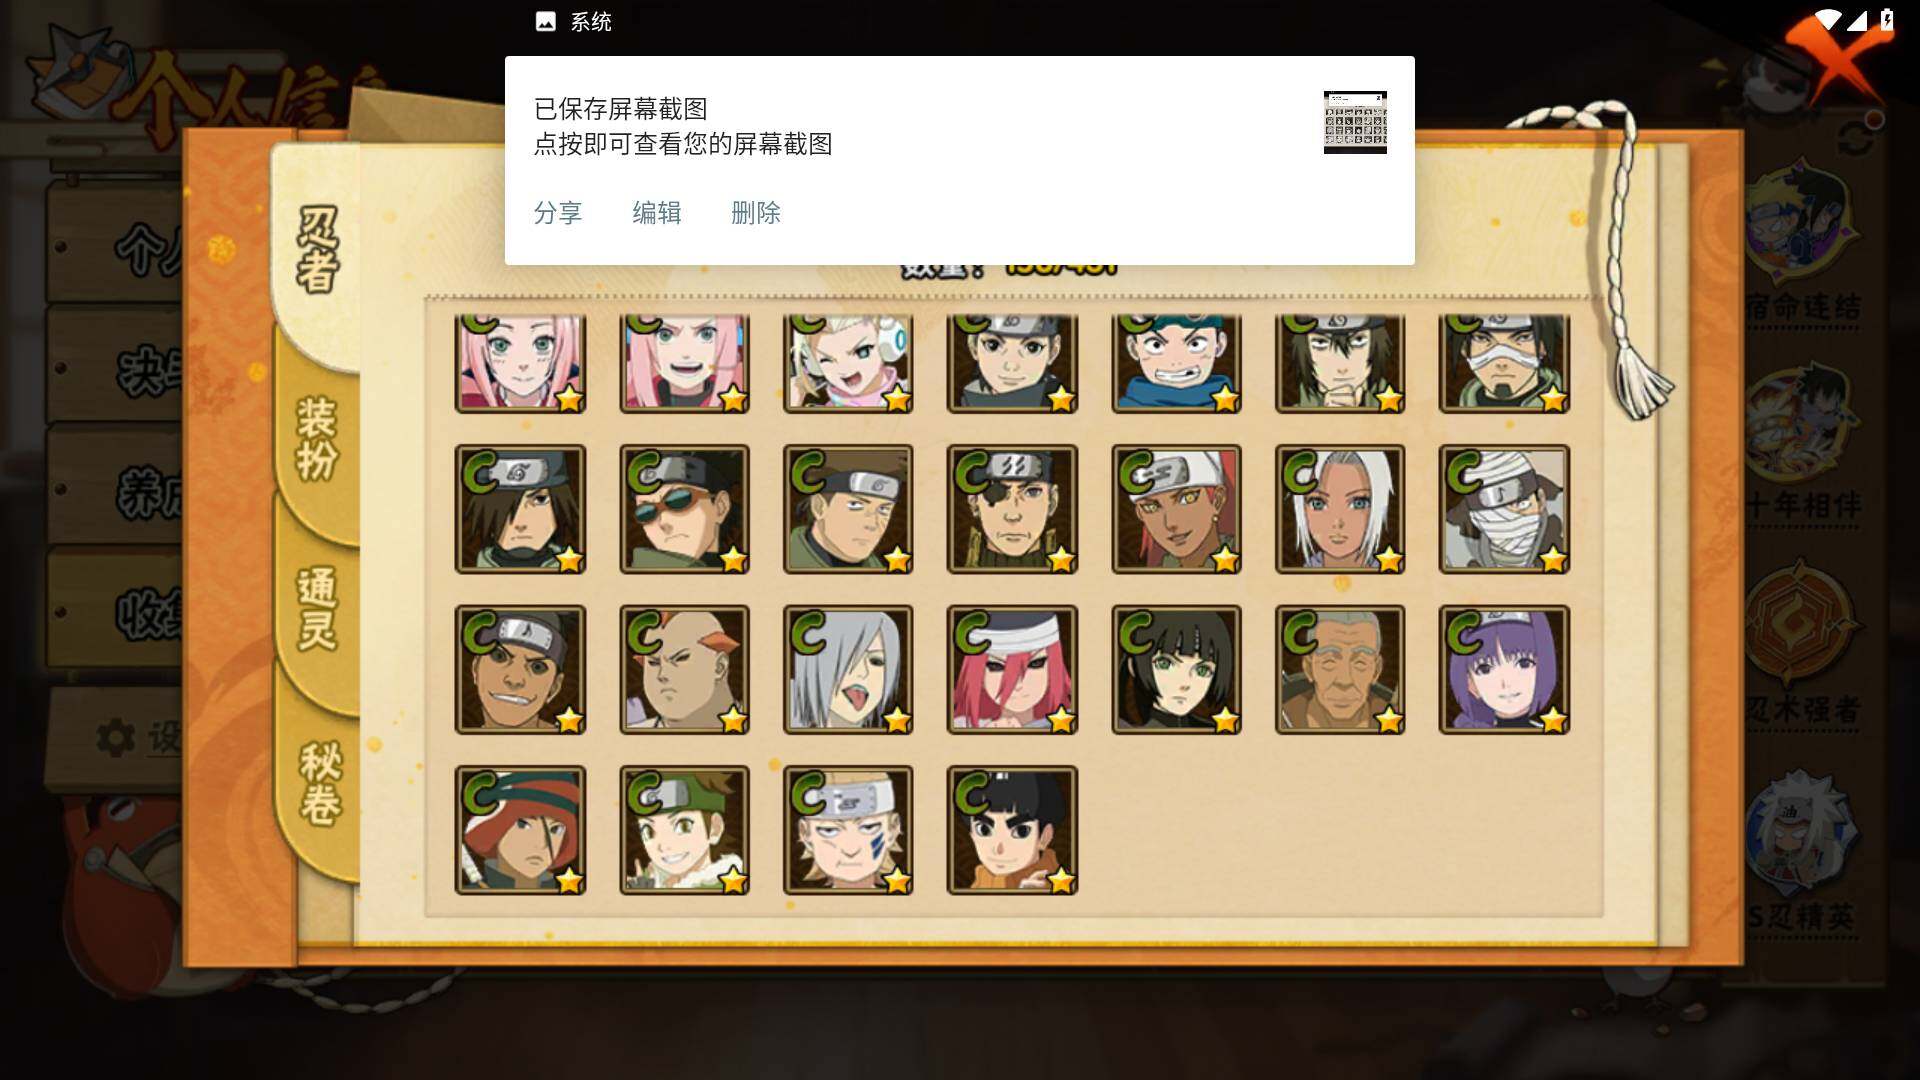Pick the purple-haired girl ninja card

(1504, 670)
